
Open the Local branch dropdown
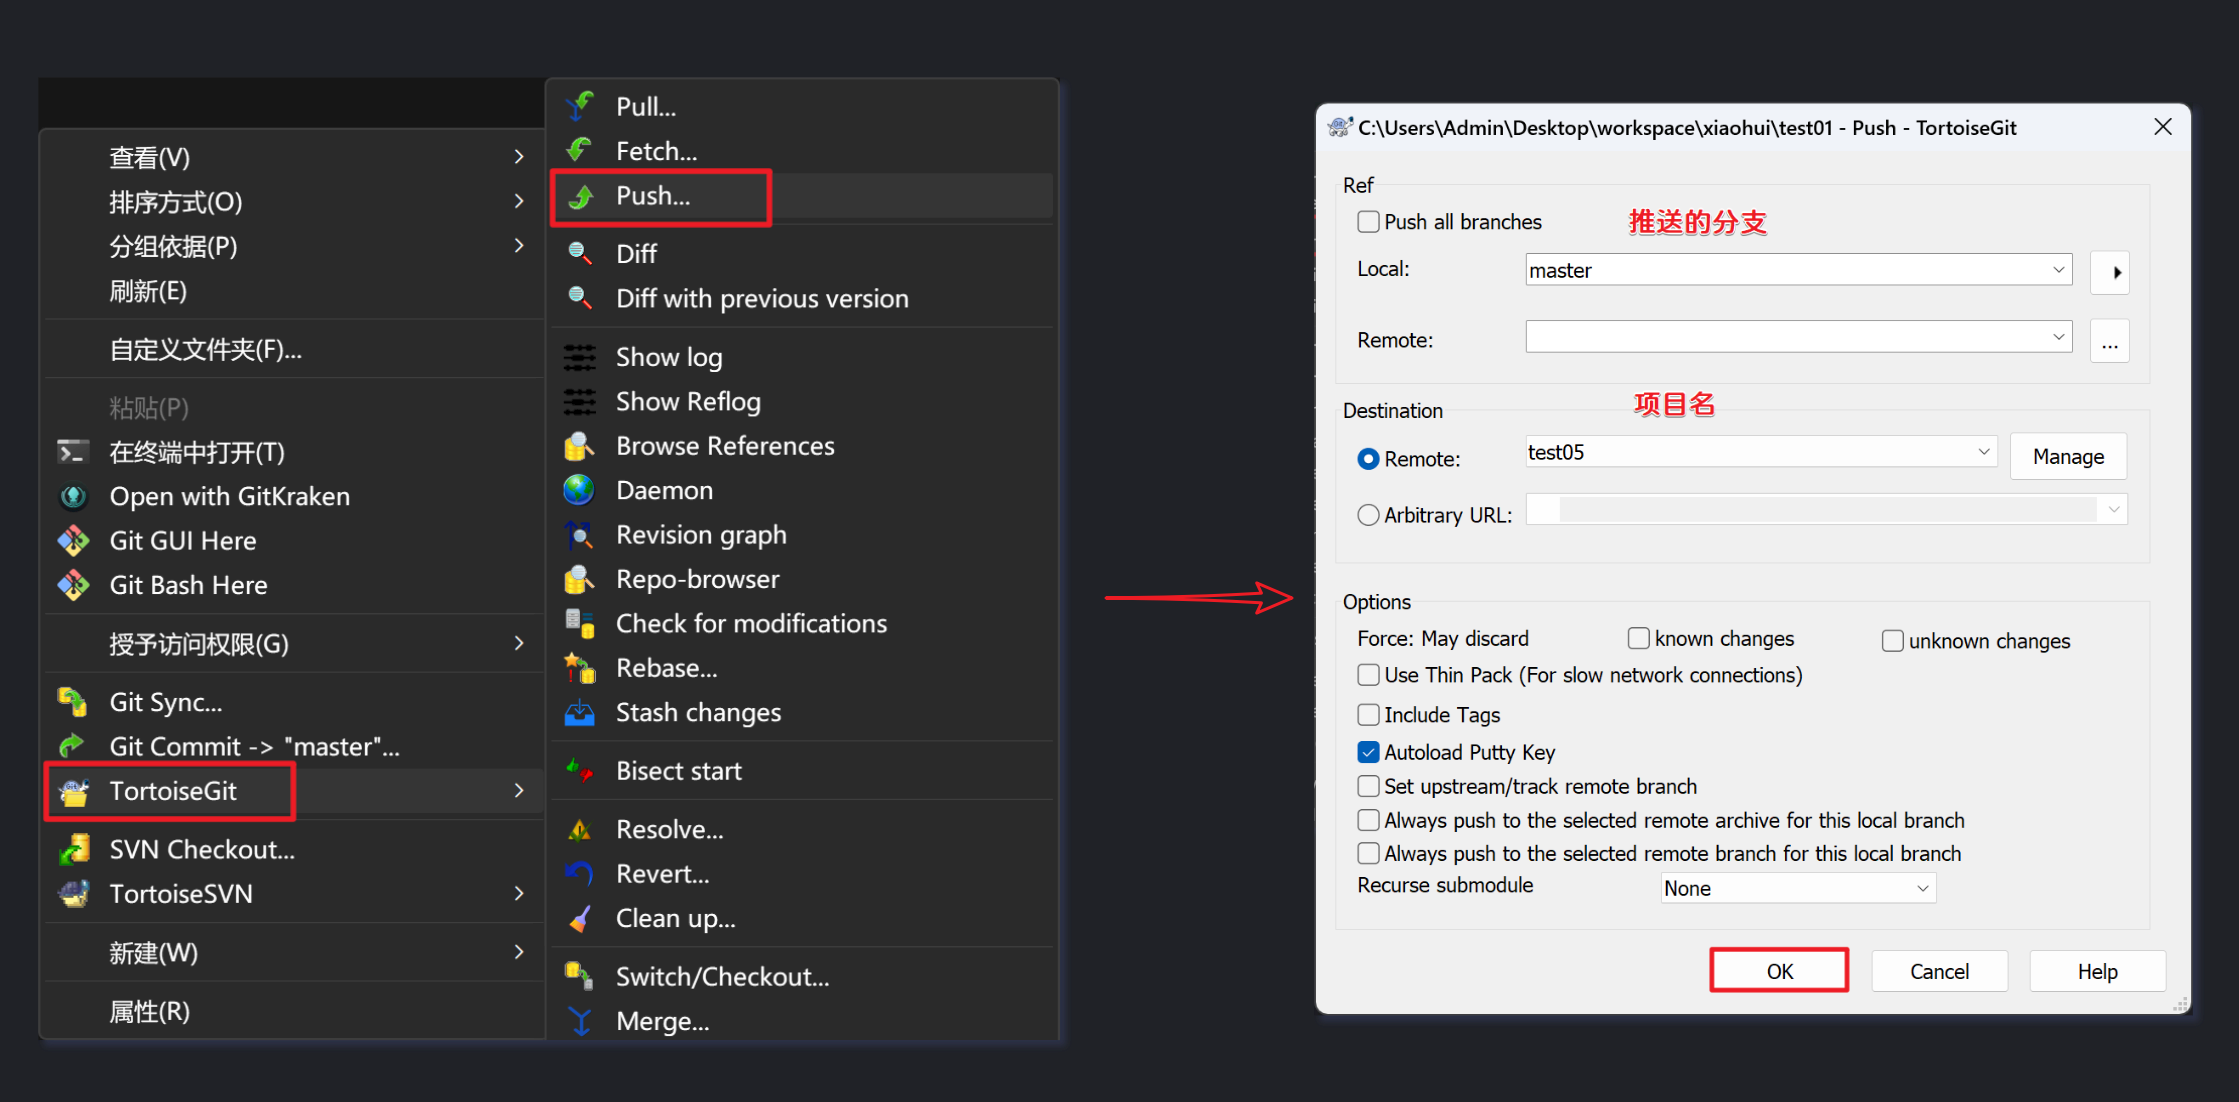click(2058, 270)
